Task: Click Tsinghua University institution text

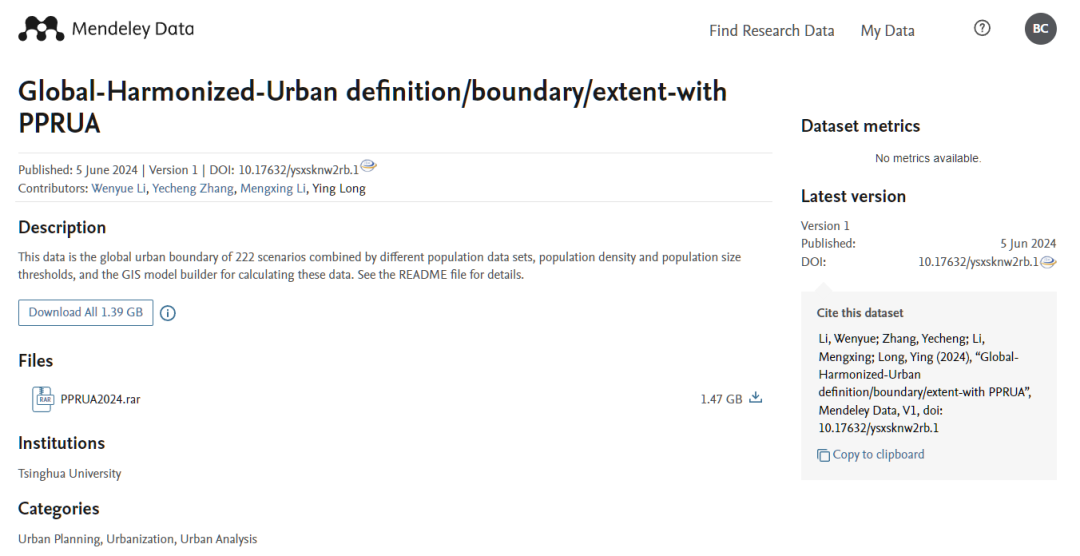Action: pos(70,473)
